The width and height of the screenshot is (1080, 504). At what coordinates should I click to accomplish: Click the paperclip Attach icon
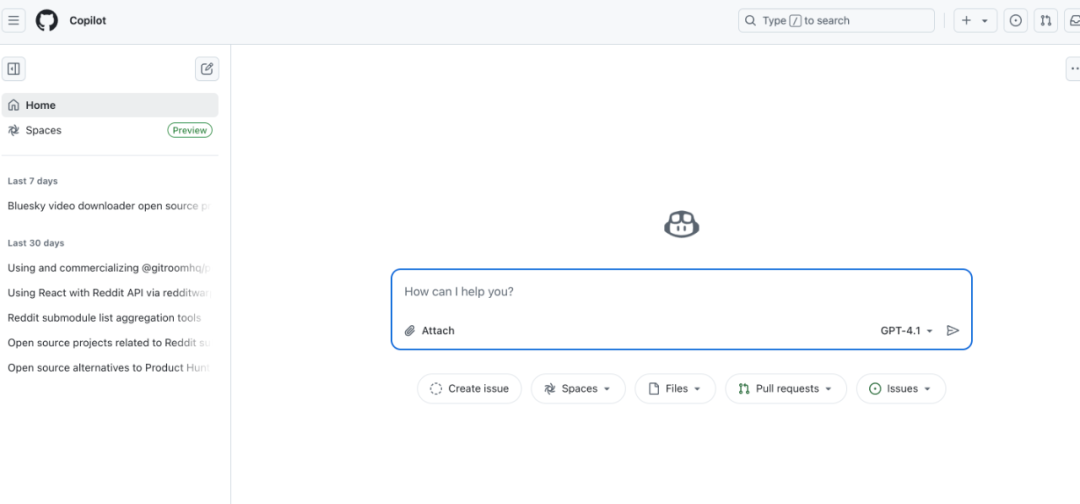pyautogui.click(x=410, y=330)
